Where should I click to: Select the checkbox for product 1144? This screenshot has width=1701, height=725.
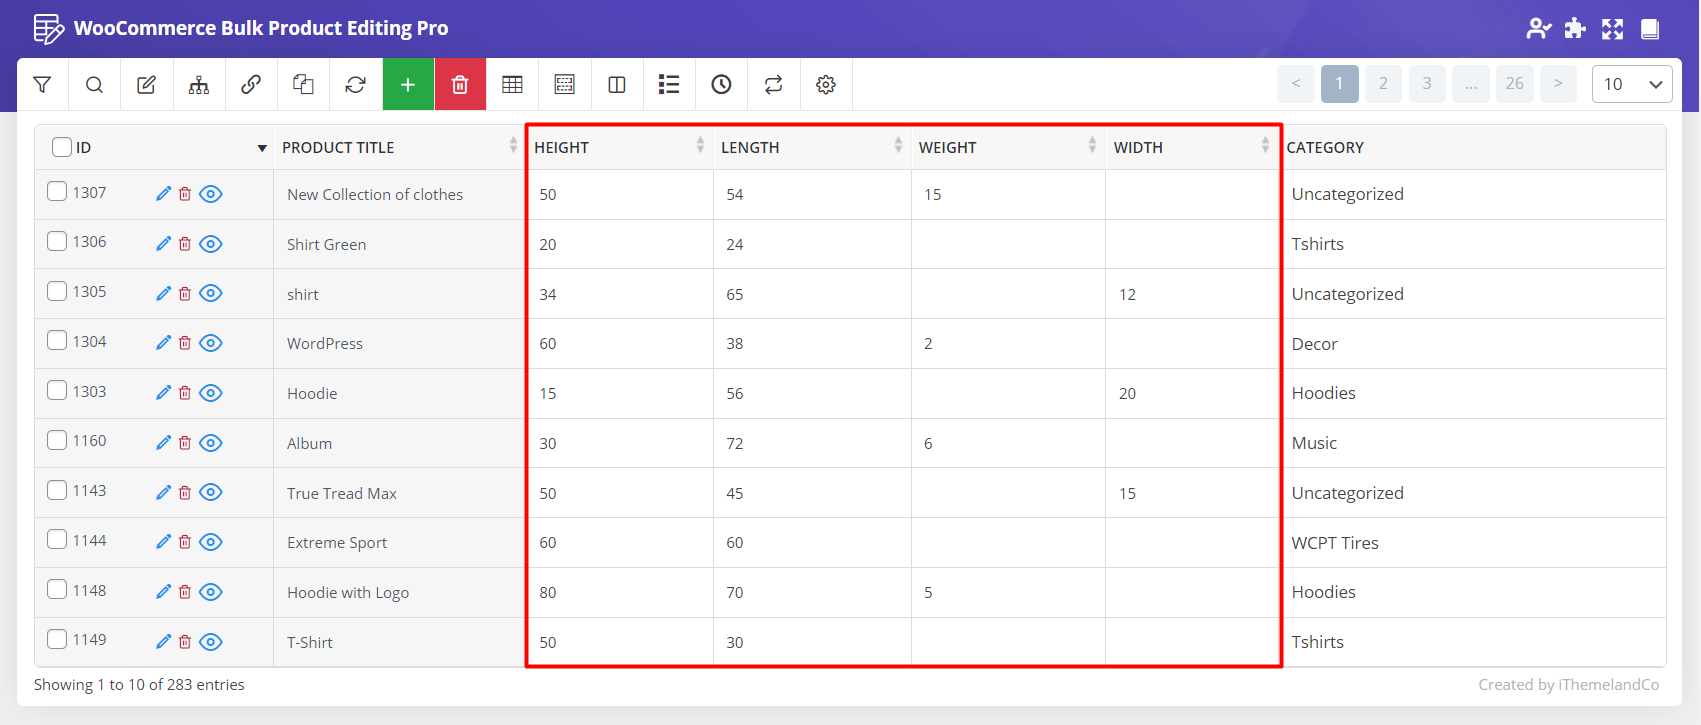point(57,540)
